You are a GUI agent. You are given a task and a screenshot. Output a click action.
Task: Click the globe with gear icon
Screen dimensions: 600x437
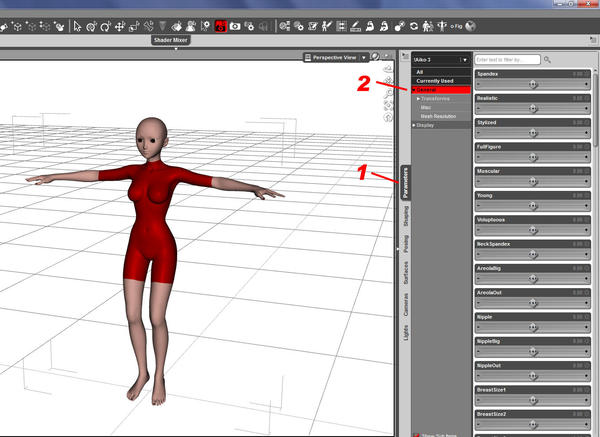click(x=298, y=26)
